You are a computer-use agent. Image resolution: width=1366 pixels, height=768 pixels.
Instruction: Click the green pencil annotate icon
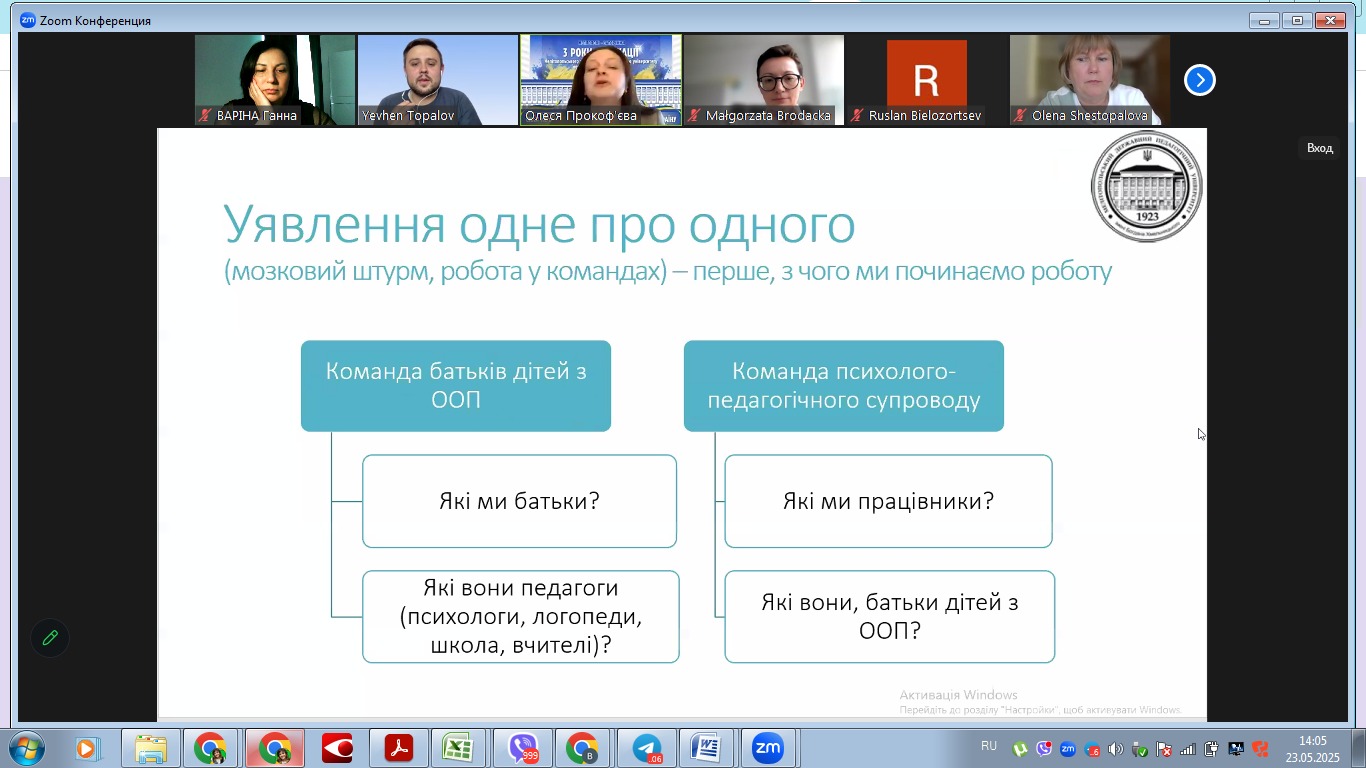50,638
